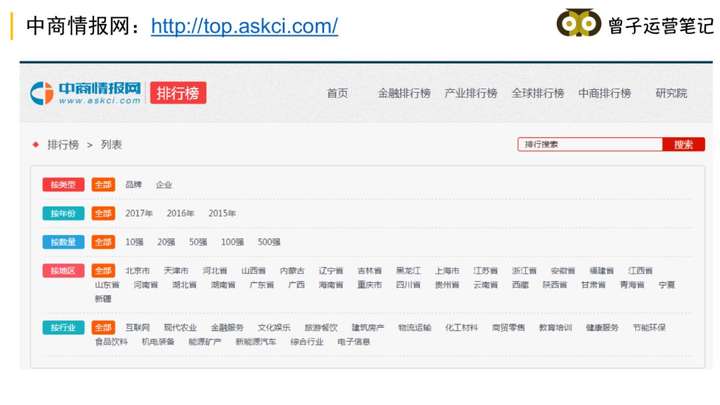
Task: Click the 中商情报网 site logo
Action: tap(86, 93)
